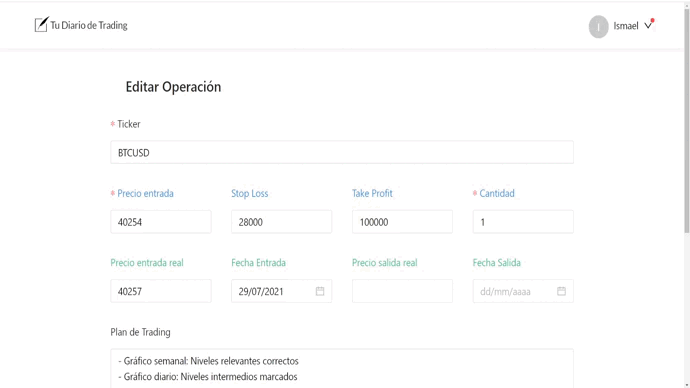Click the Fecha Salida dd/mm/aaaa field

523,291
